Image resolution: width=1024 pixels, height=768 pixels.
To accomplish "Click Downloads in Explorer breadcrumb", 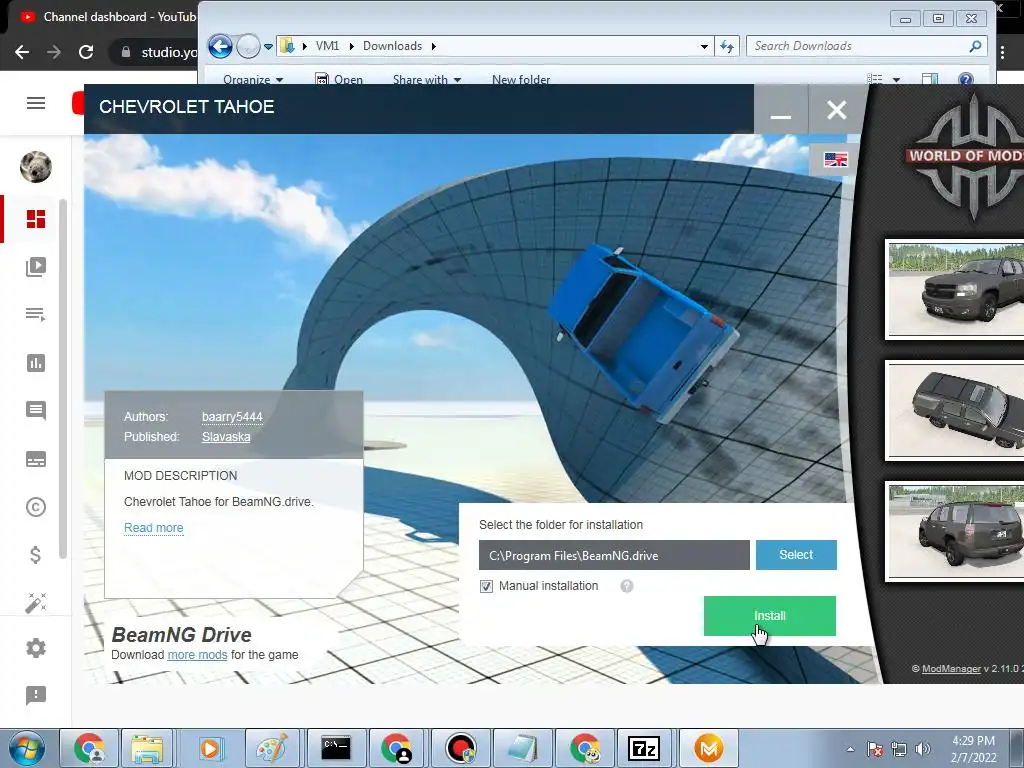I will (x=392, y=46).
